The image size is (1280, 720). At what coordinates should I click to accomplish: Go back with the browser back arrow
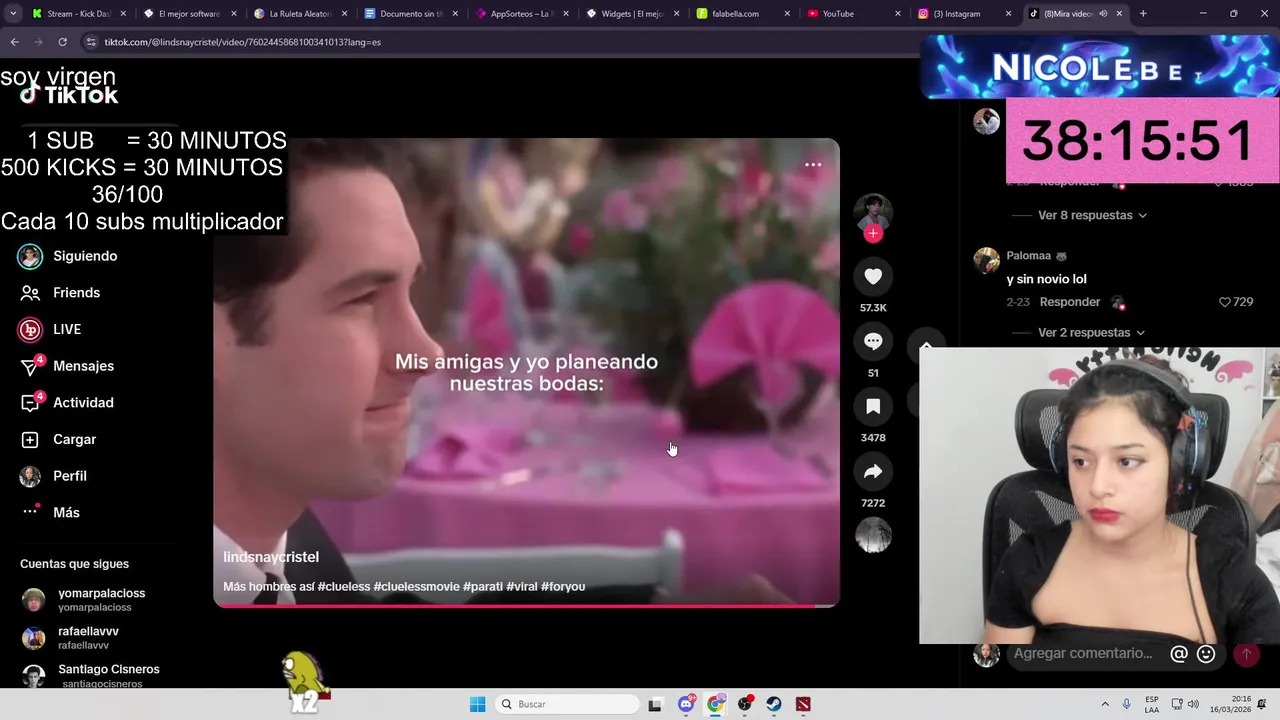[14, 42]
